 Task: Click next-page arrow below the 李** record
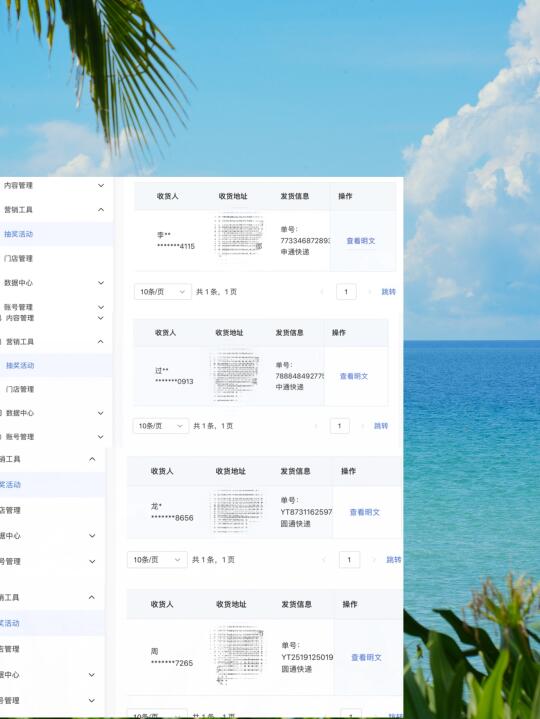coord(369,292)
